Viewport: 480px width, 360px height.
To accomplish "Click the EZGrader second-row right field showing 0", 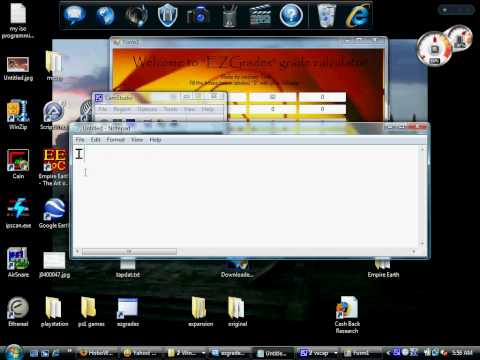I will 322,109.
